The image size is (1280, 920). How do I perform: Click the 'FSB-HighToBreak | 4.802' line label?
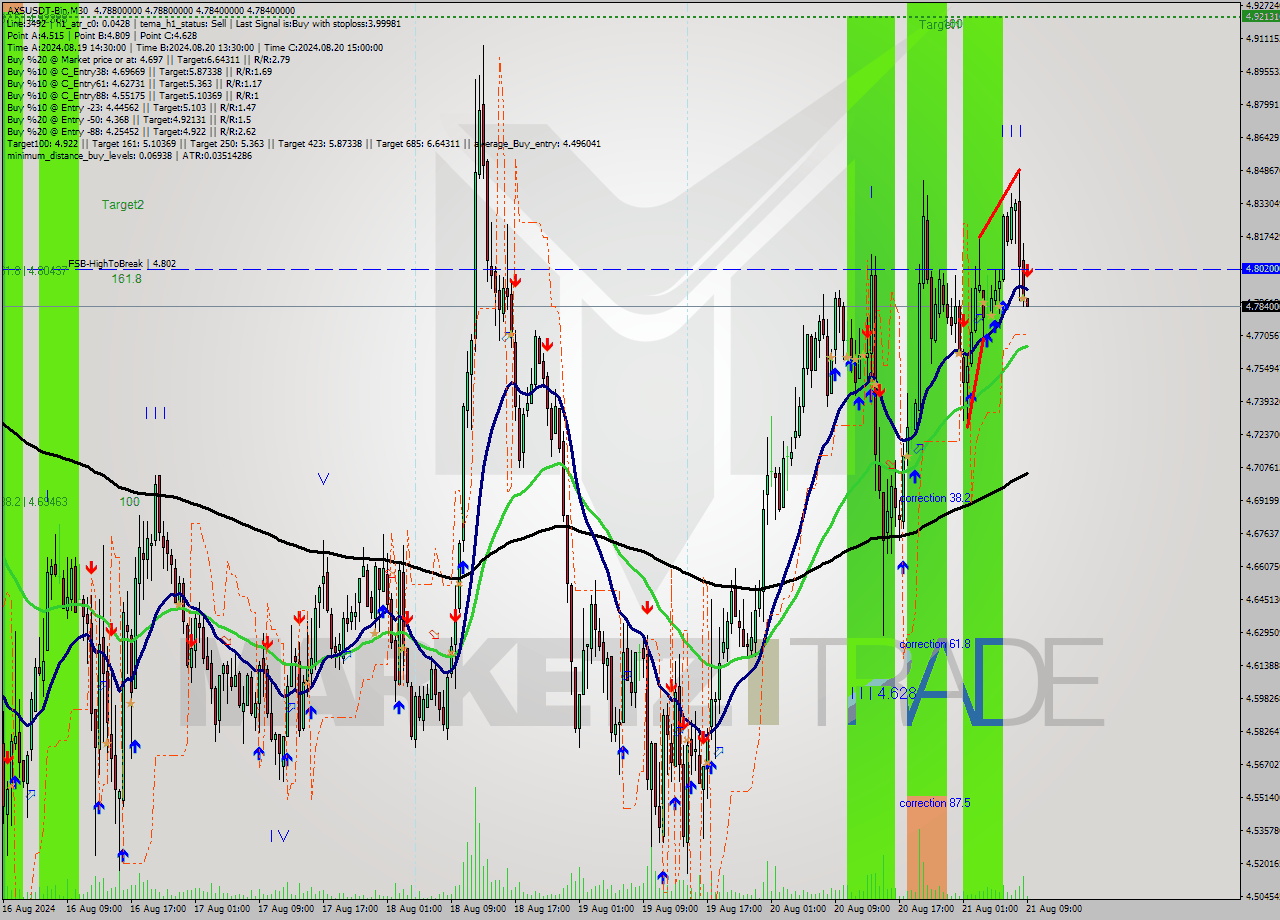[122, 264]
